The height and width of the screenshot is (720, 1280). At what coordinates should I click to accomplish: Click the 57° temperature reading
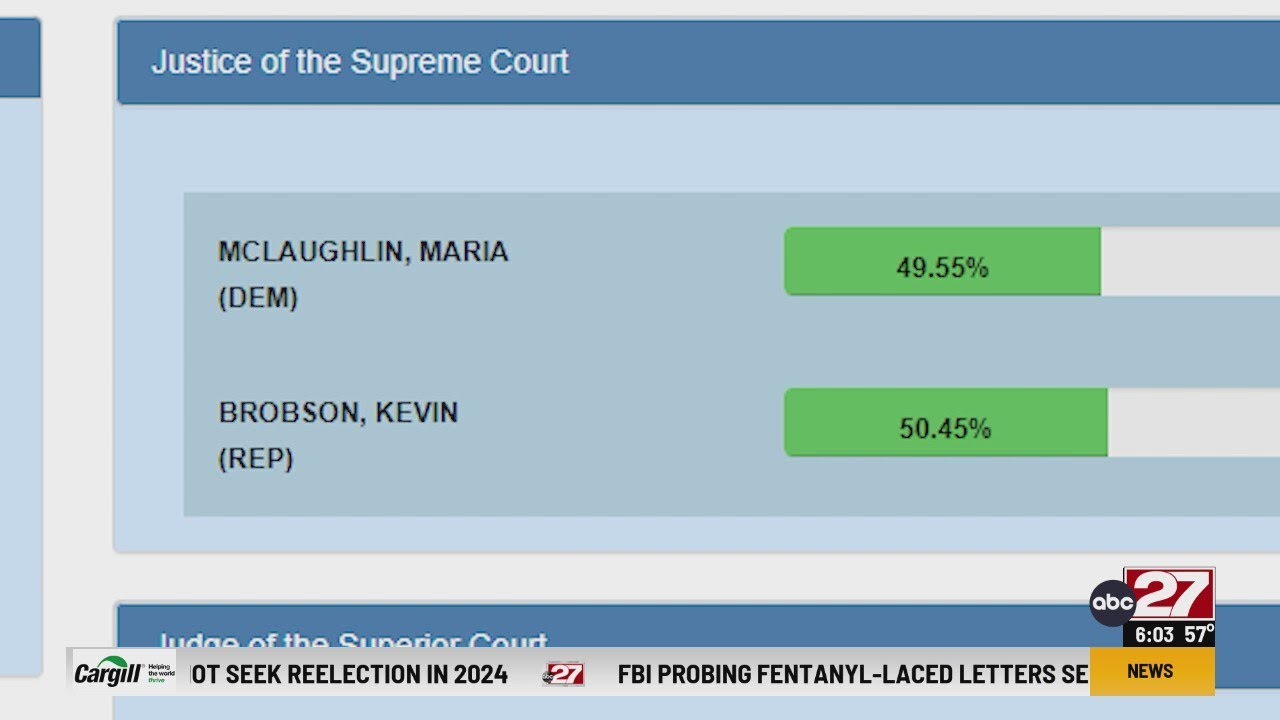point(1198,635)
